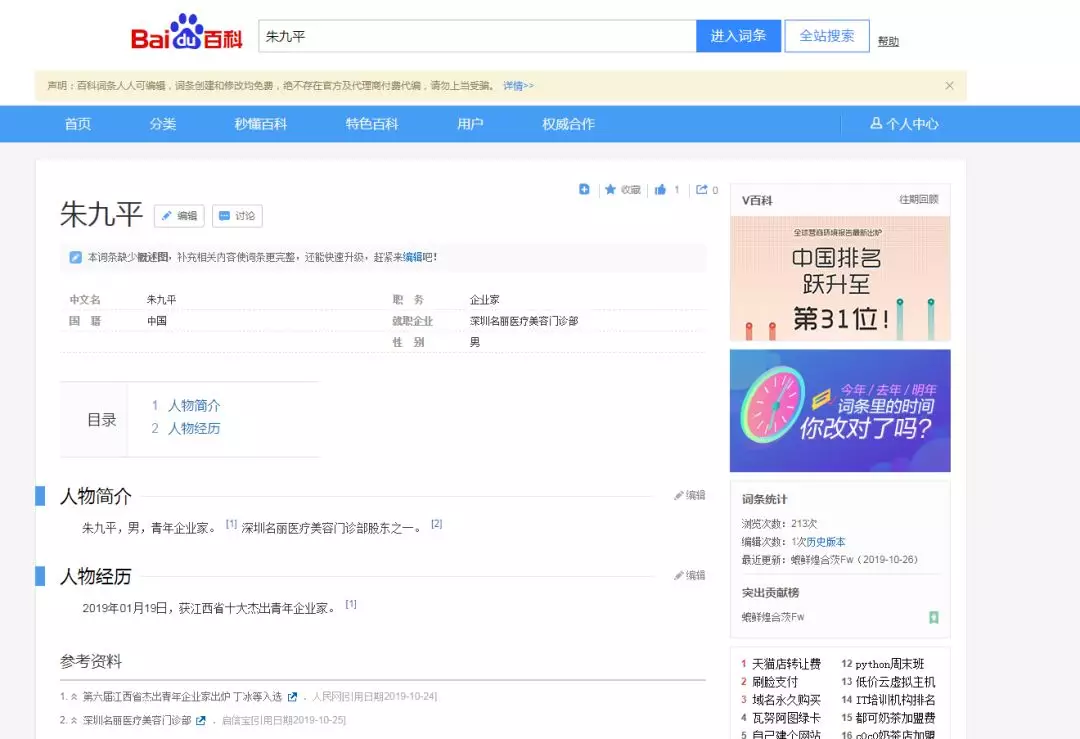This screenshot has height=739, width=1080.
Task: Open the 讨论 discussion button
Action: pyautogui.click(x=237, y=216)
